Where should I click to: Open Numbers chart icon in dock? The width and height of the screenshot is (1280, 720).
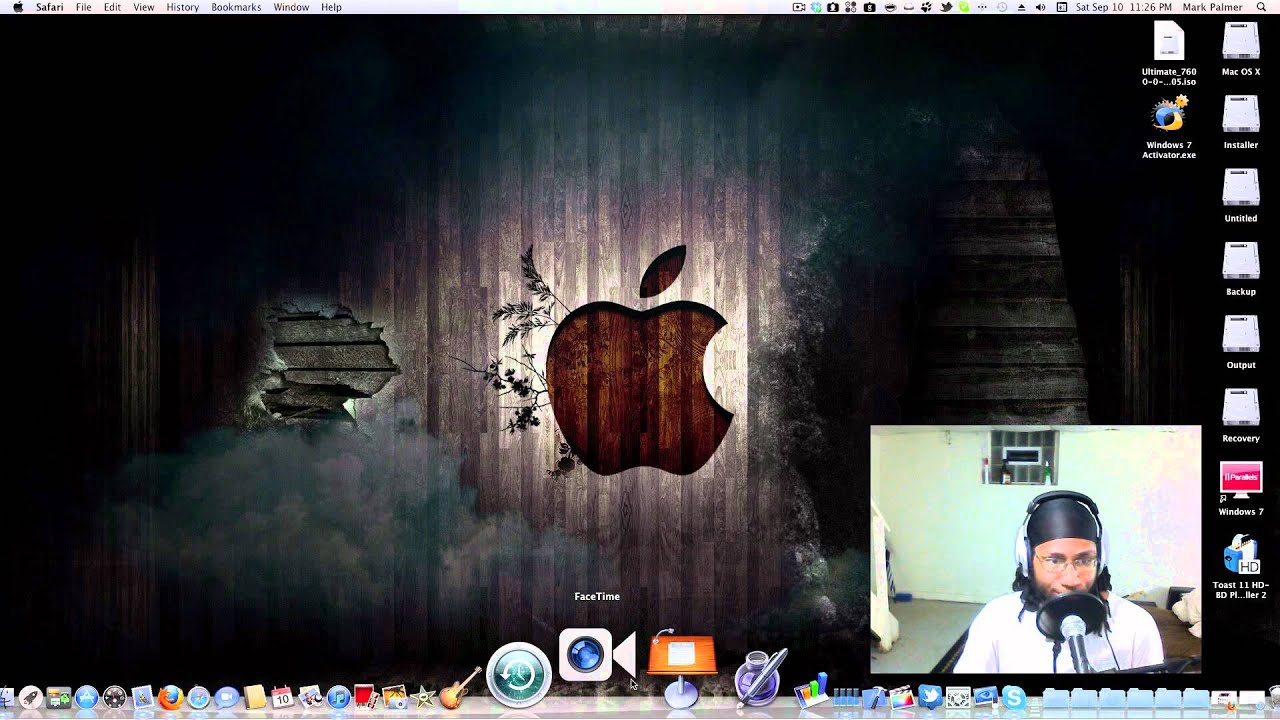pyautogui.click(x=811, y=693)
